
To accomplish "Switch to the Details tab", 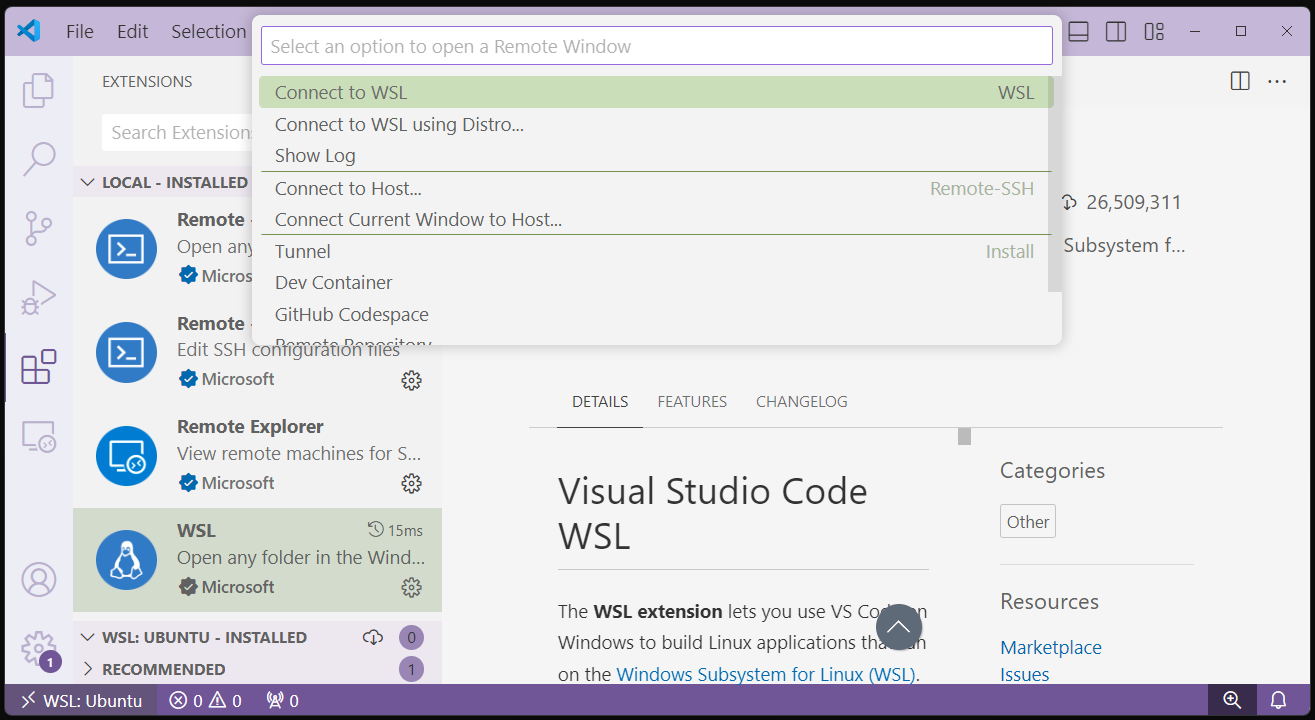I will click(x=600, y=401).
